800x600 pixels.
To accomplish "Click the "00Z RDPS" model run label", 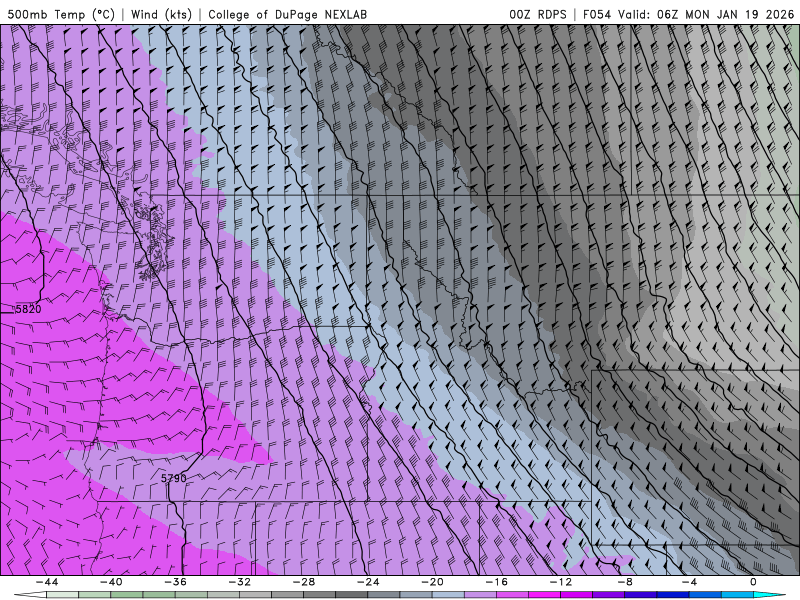I will [x=538, y=14].
